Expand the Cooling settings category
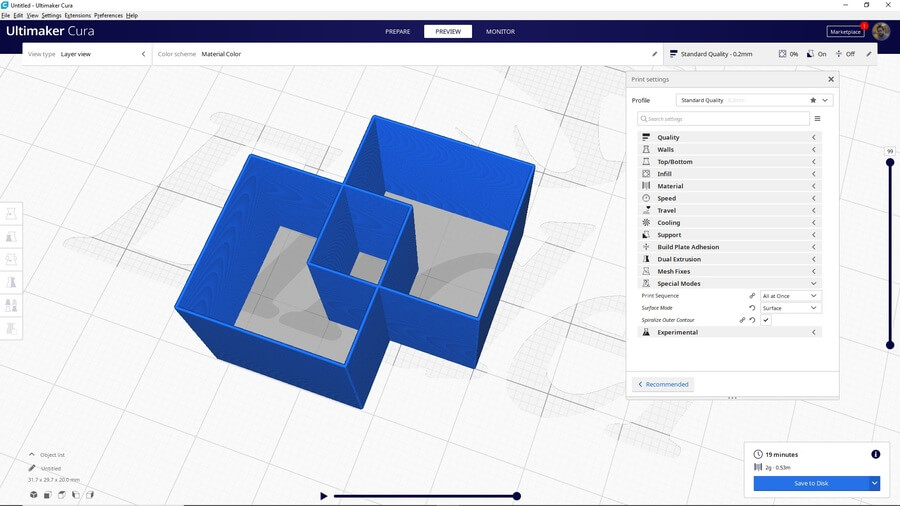 pos(730,223)
